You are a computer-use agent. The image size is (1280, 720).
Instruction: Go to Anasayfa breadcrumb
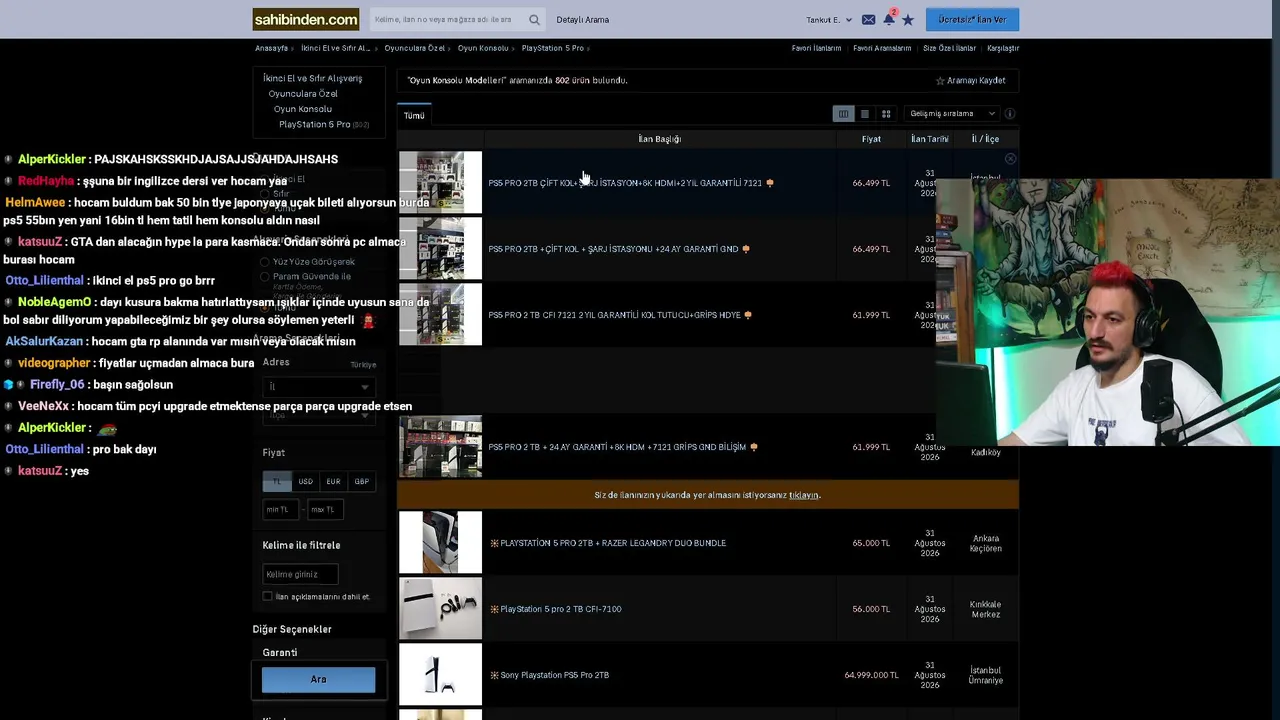pos(271,48)
